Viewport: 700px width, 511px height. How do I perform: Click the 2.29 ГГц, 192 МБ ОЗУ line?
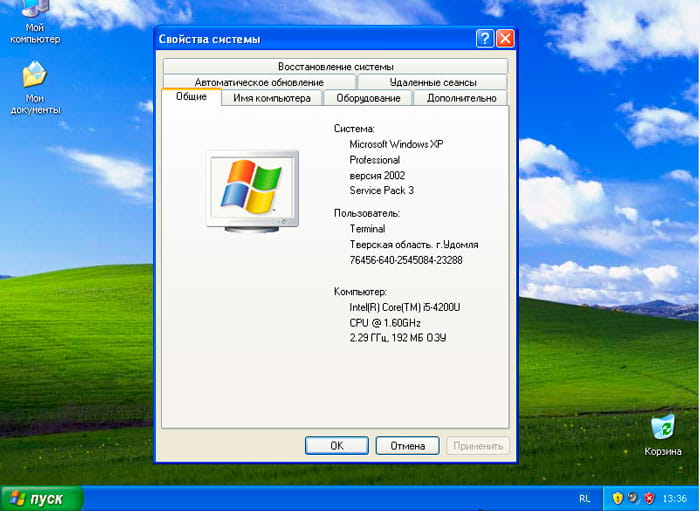(x=397, y=338)
